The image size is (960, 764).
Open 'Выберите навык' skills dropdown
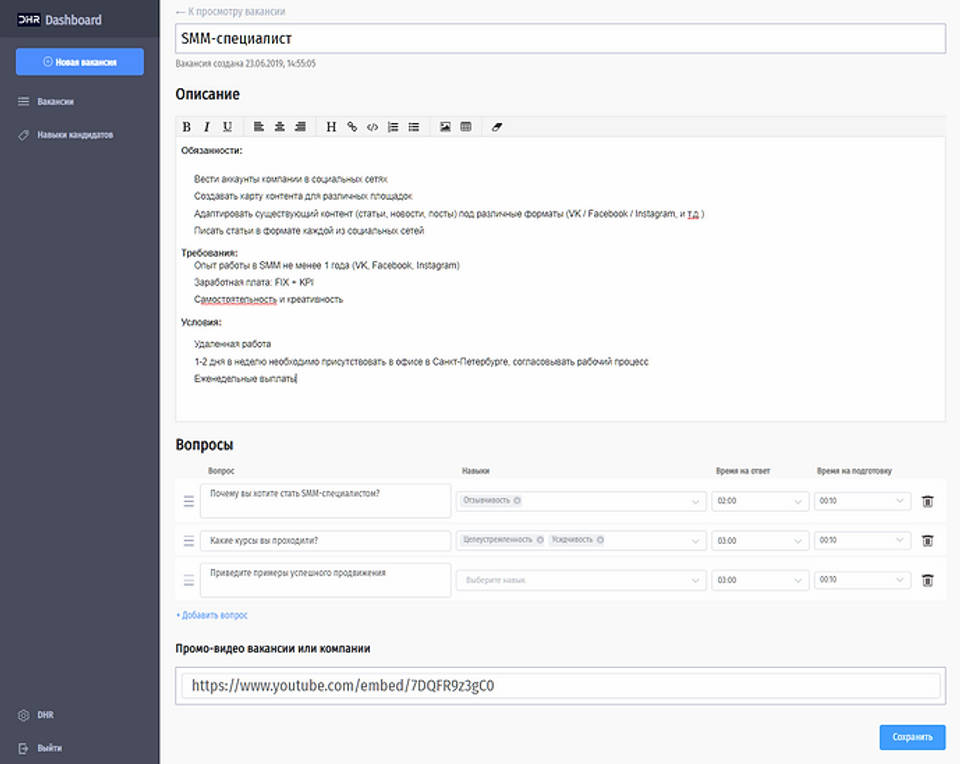coord(581,580)
